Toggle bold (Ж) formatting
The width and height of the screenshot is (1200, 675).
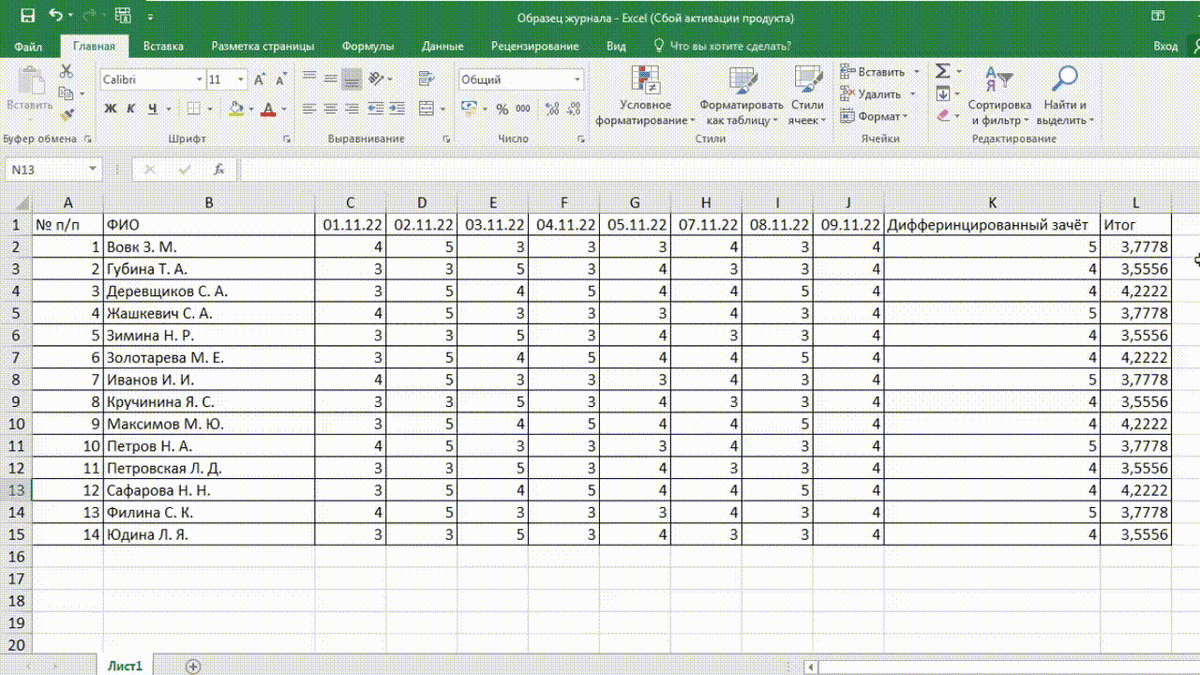[x=111, y=109]
